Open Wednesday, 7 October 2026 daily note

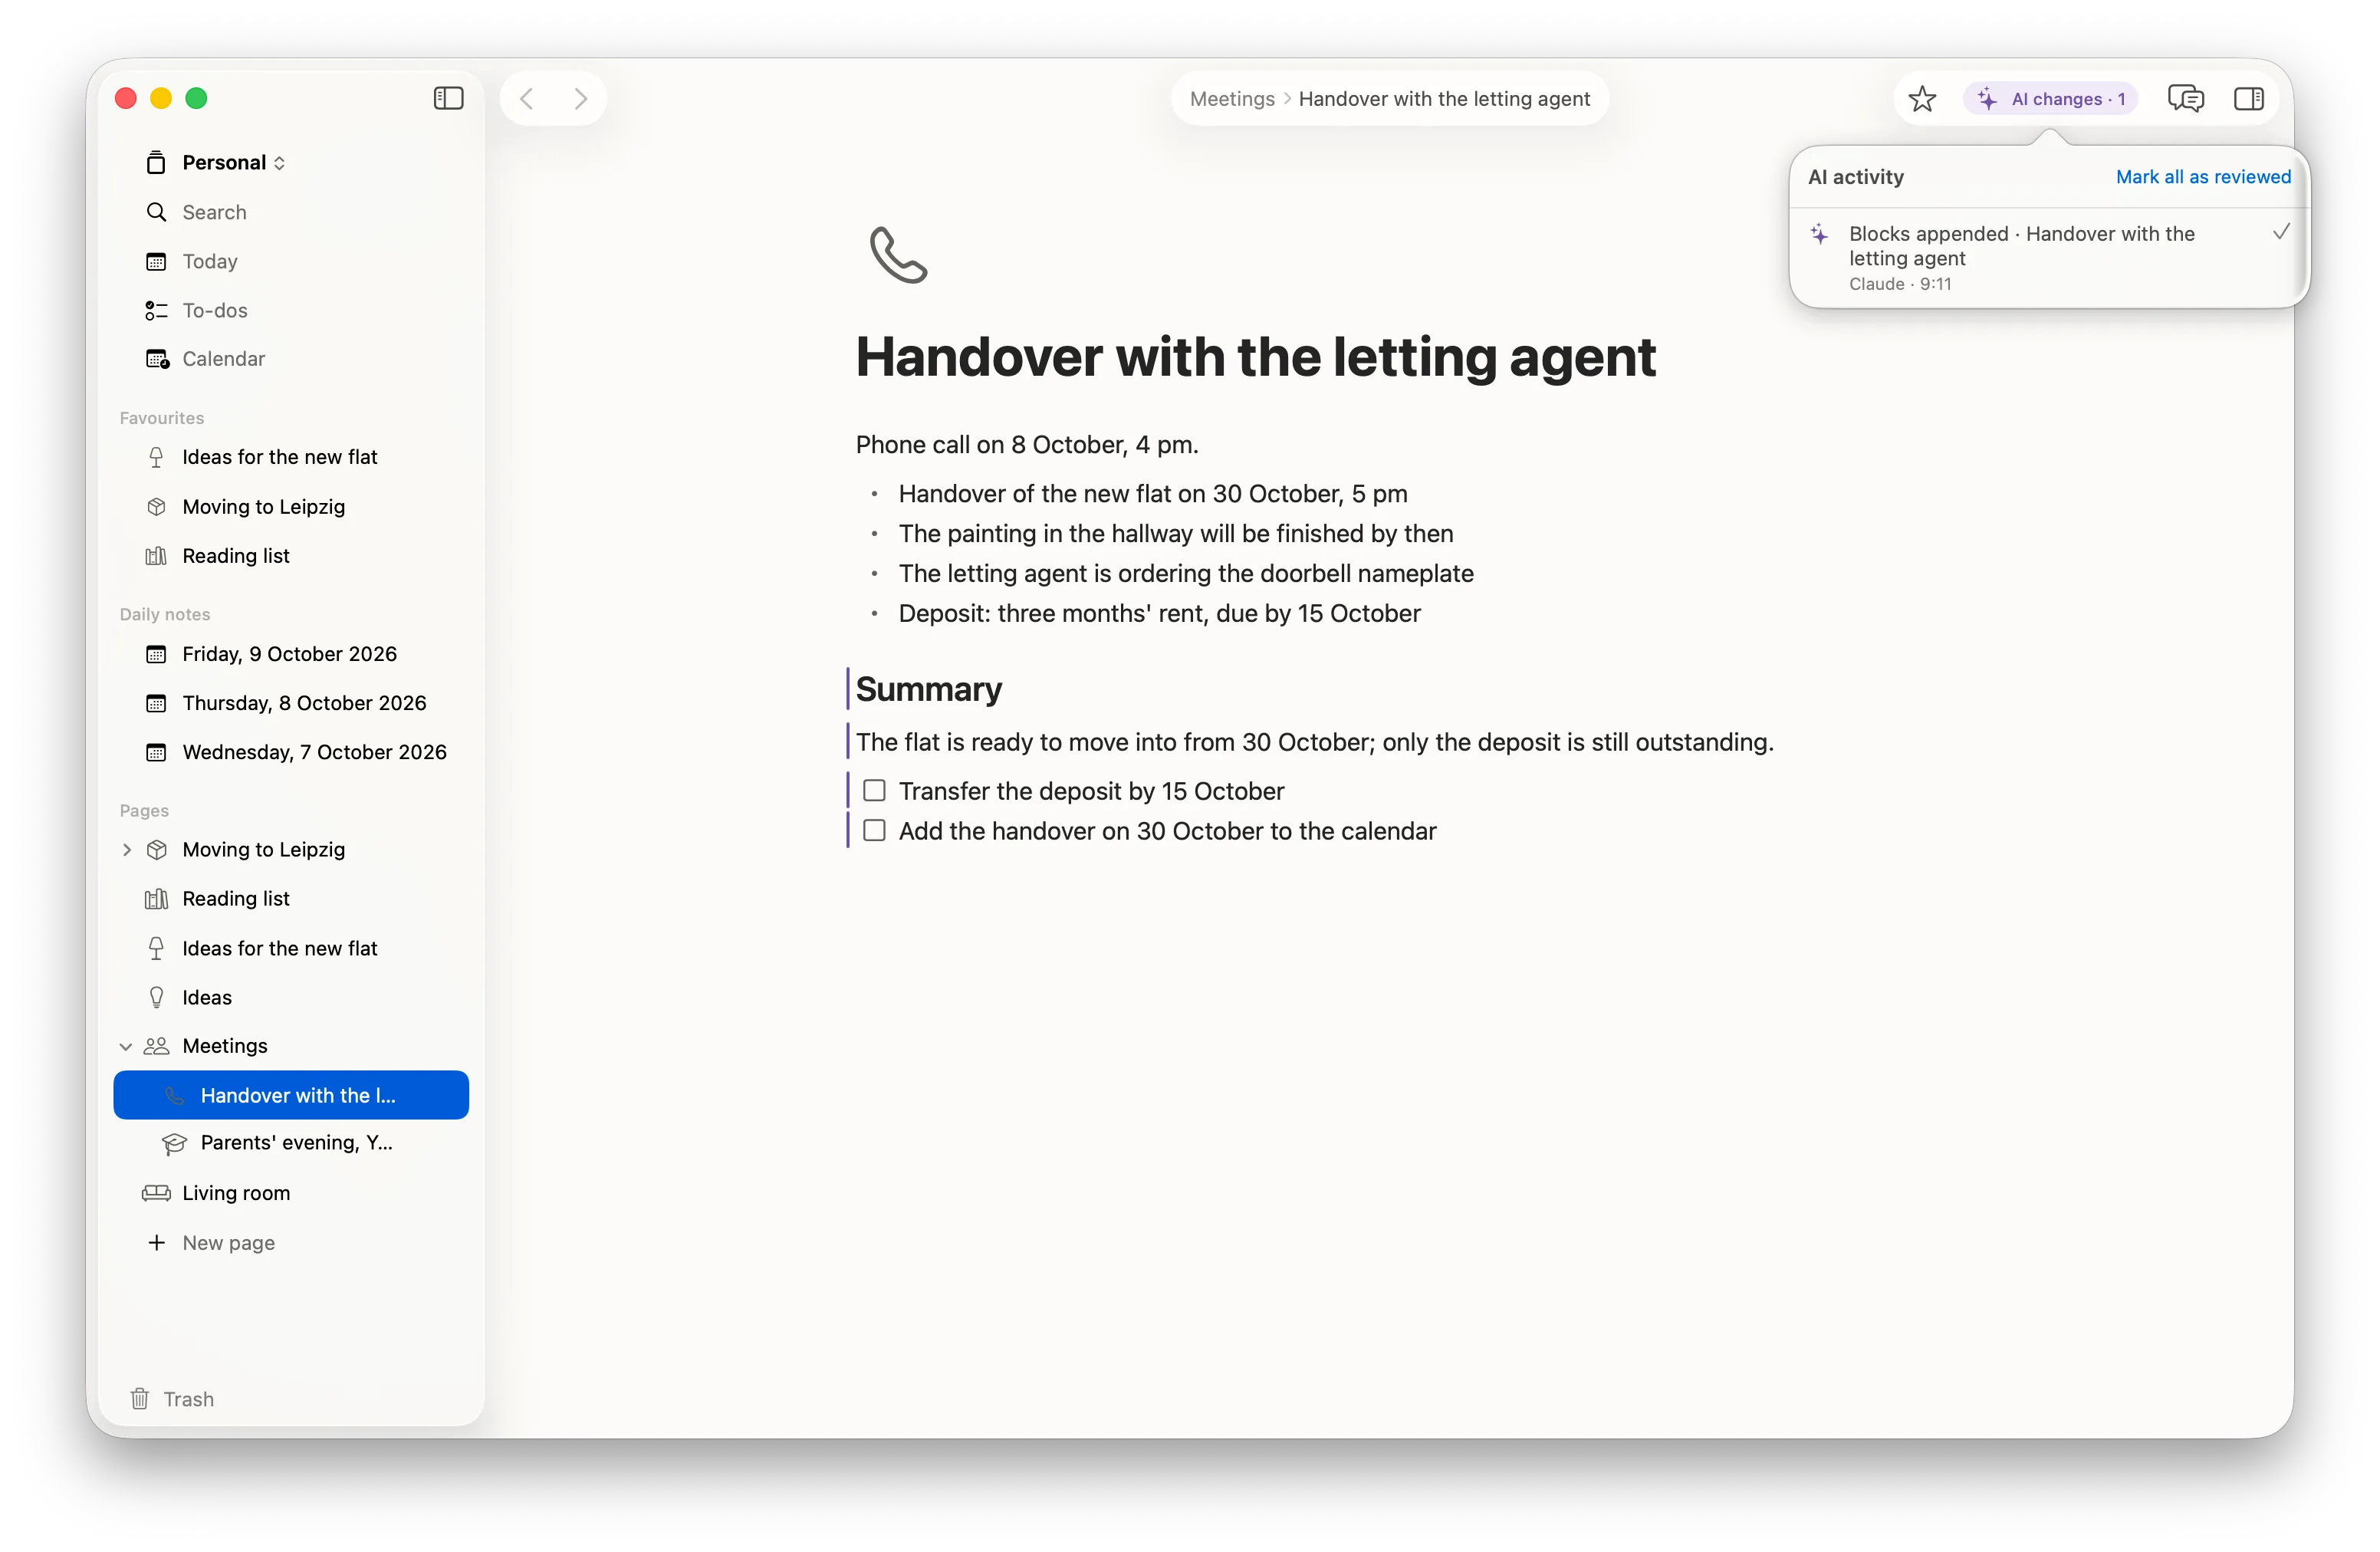click(291, 752)
